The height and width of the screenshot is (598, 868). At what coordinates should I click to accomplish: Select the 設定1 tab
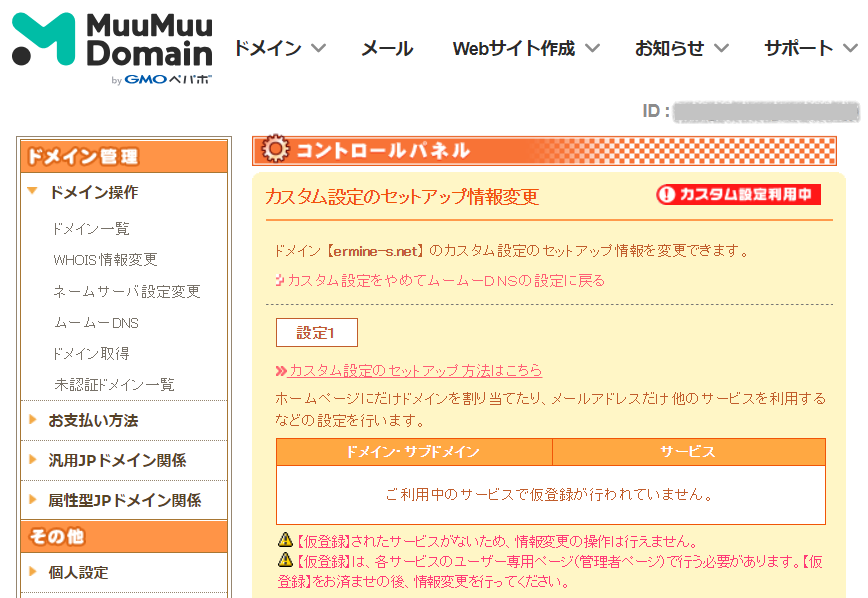317,332
